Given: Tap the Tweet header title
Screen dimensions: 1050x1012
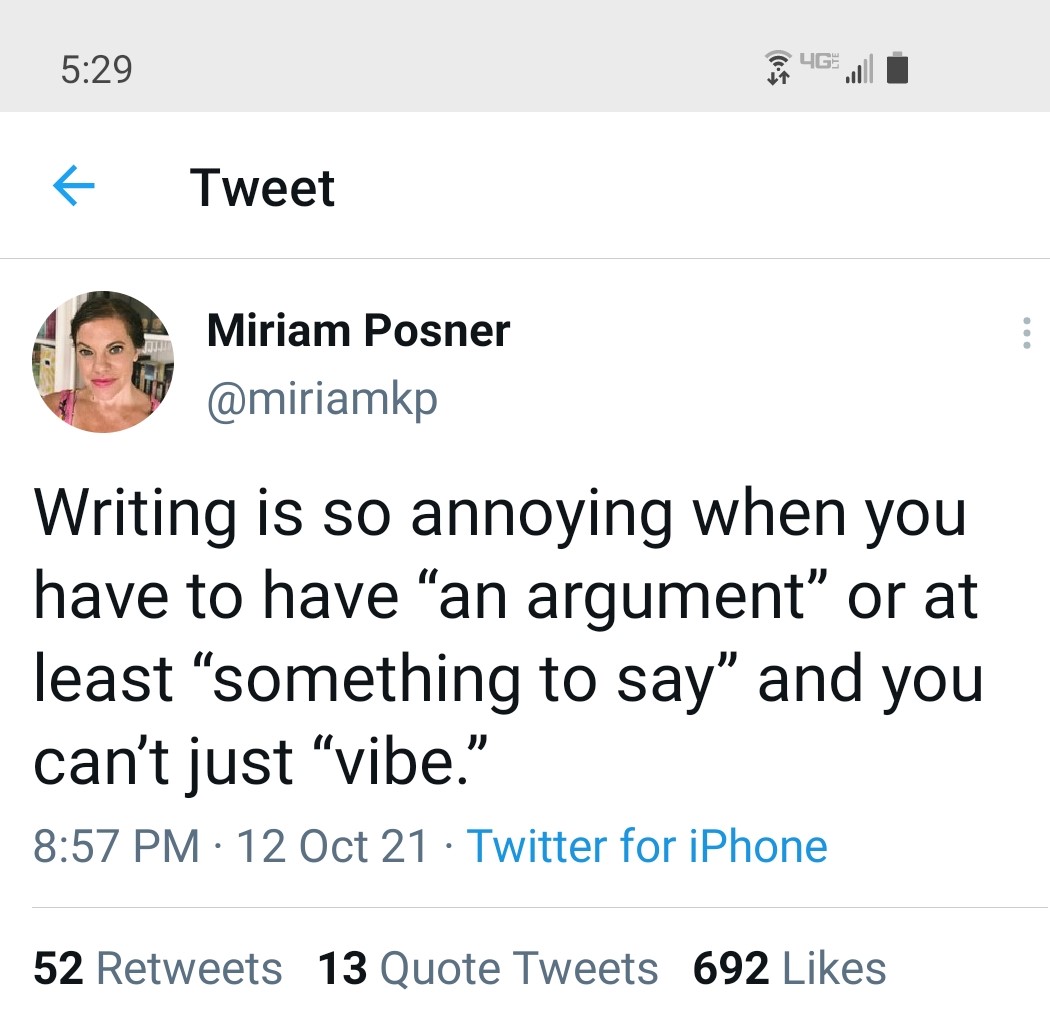Looking at the screenshot, I should pyautogui.click(x=262, y=187).
